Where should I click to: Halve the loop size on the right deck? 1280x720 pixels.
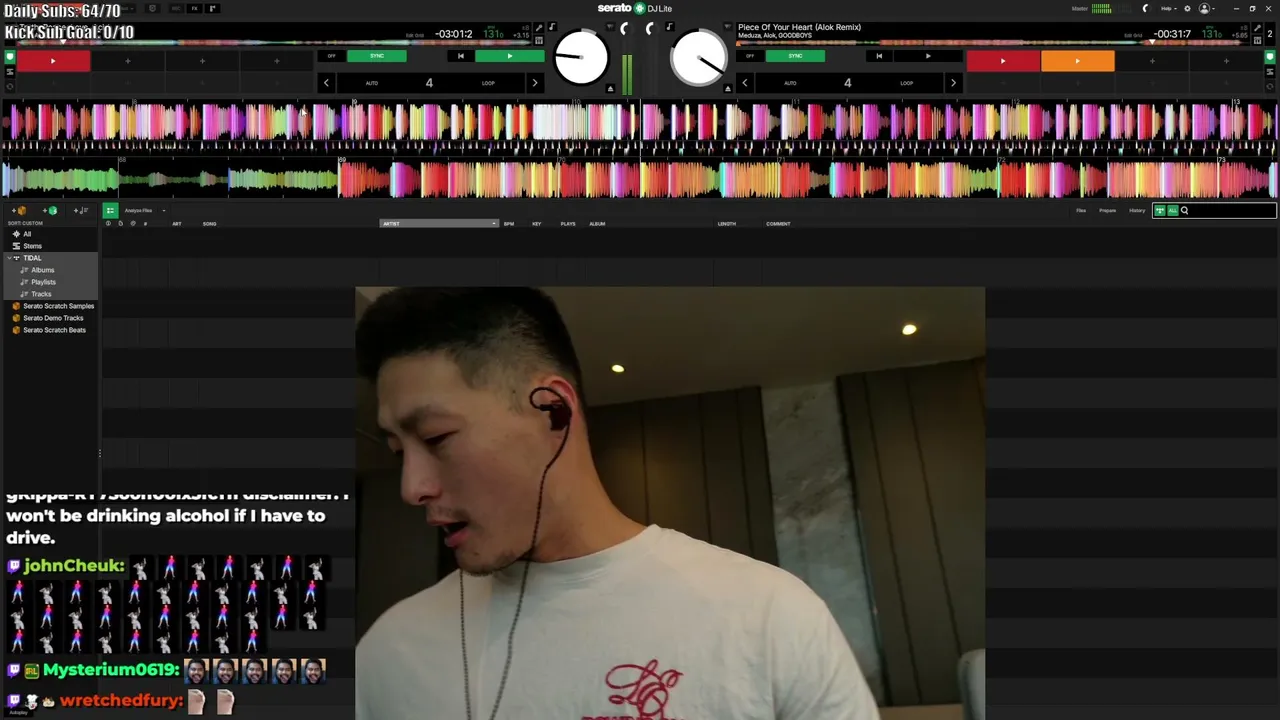(744, 83)
